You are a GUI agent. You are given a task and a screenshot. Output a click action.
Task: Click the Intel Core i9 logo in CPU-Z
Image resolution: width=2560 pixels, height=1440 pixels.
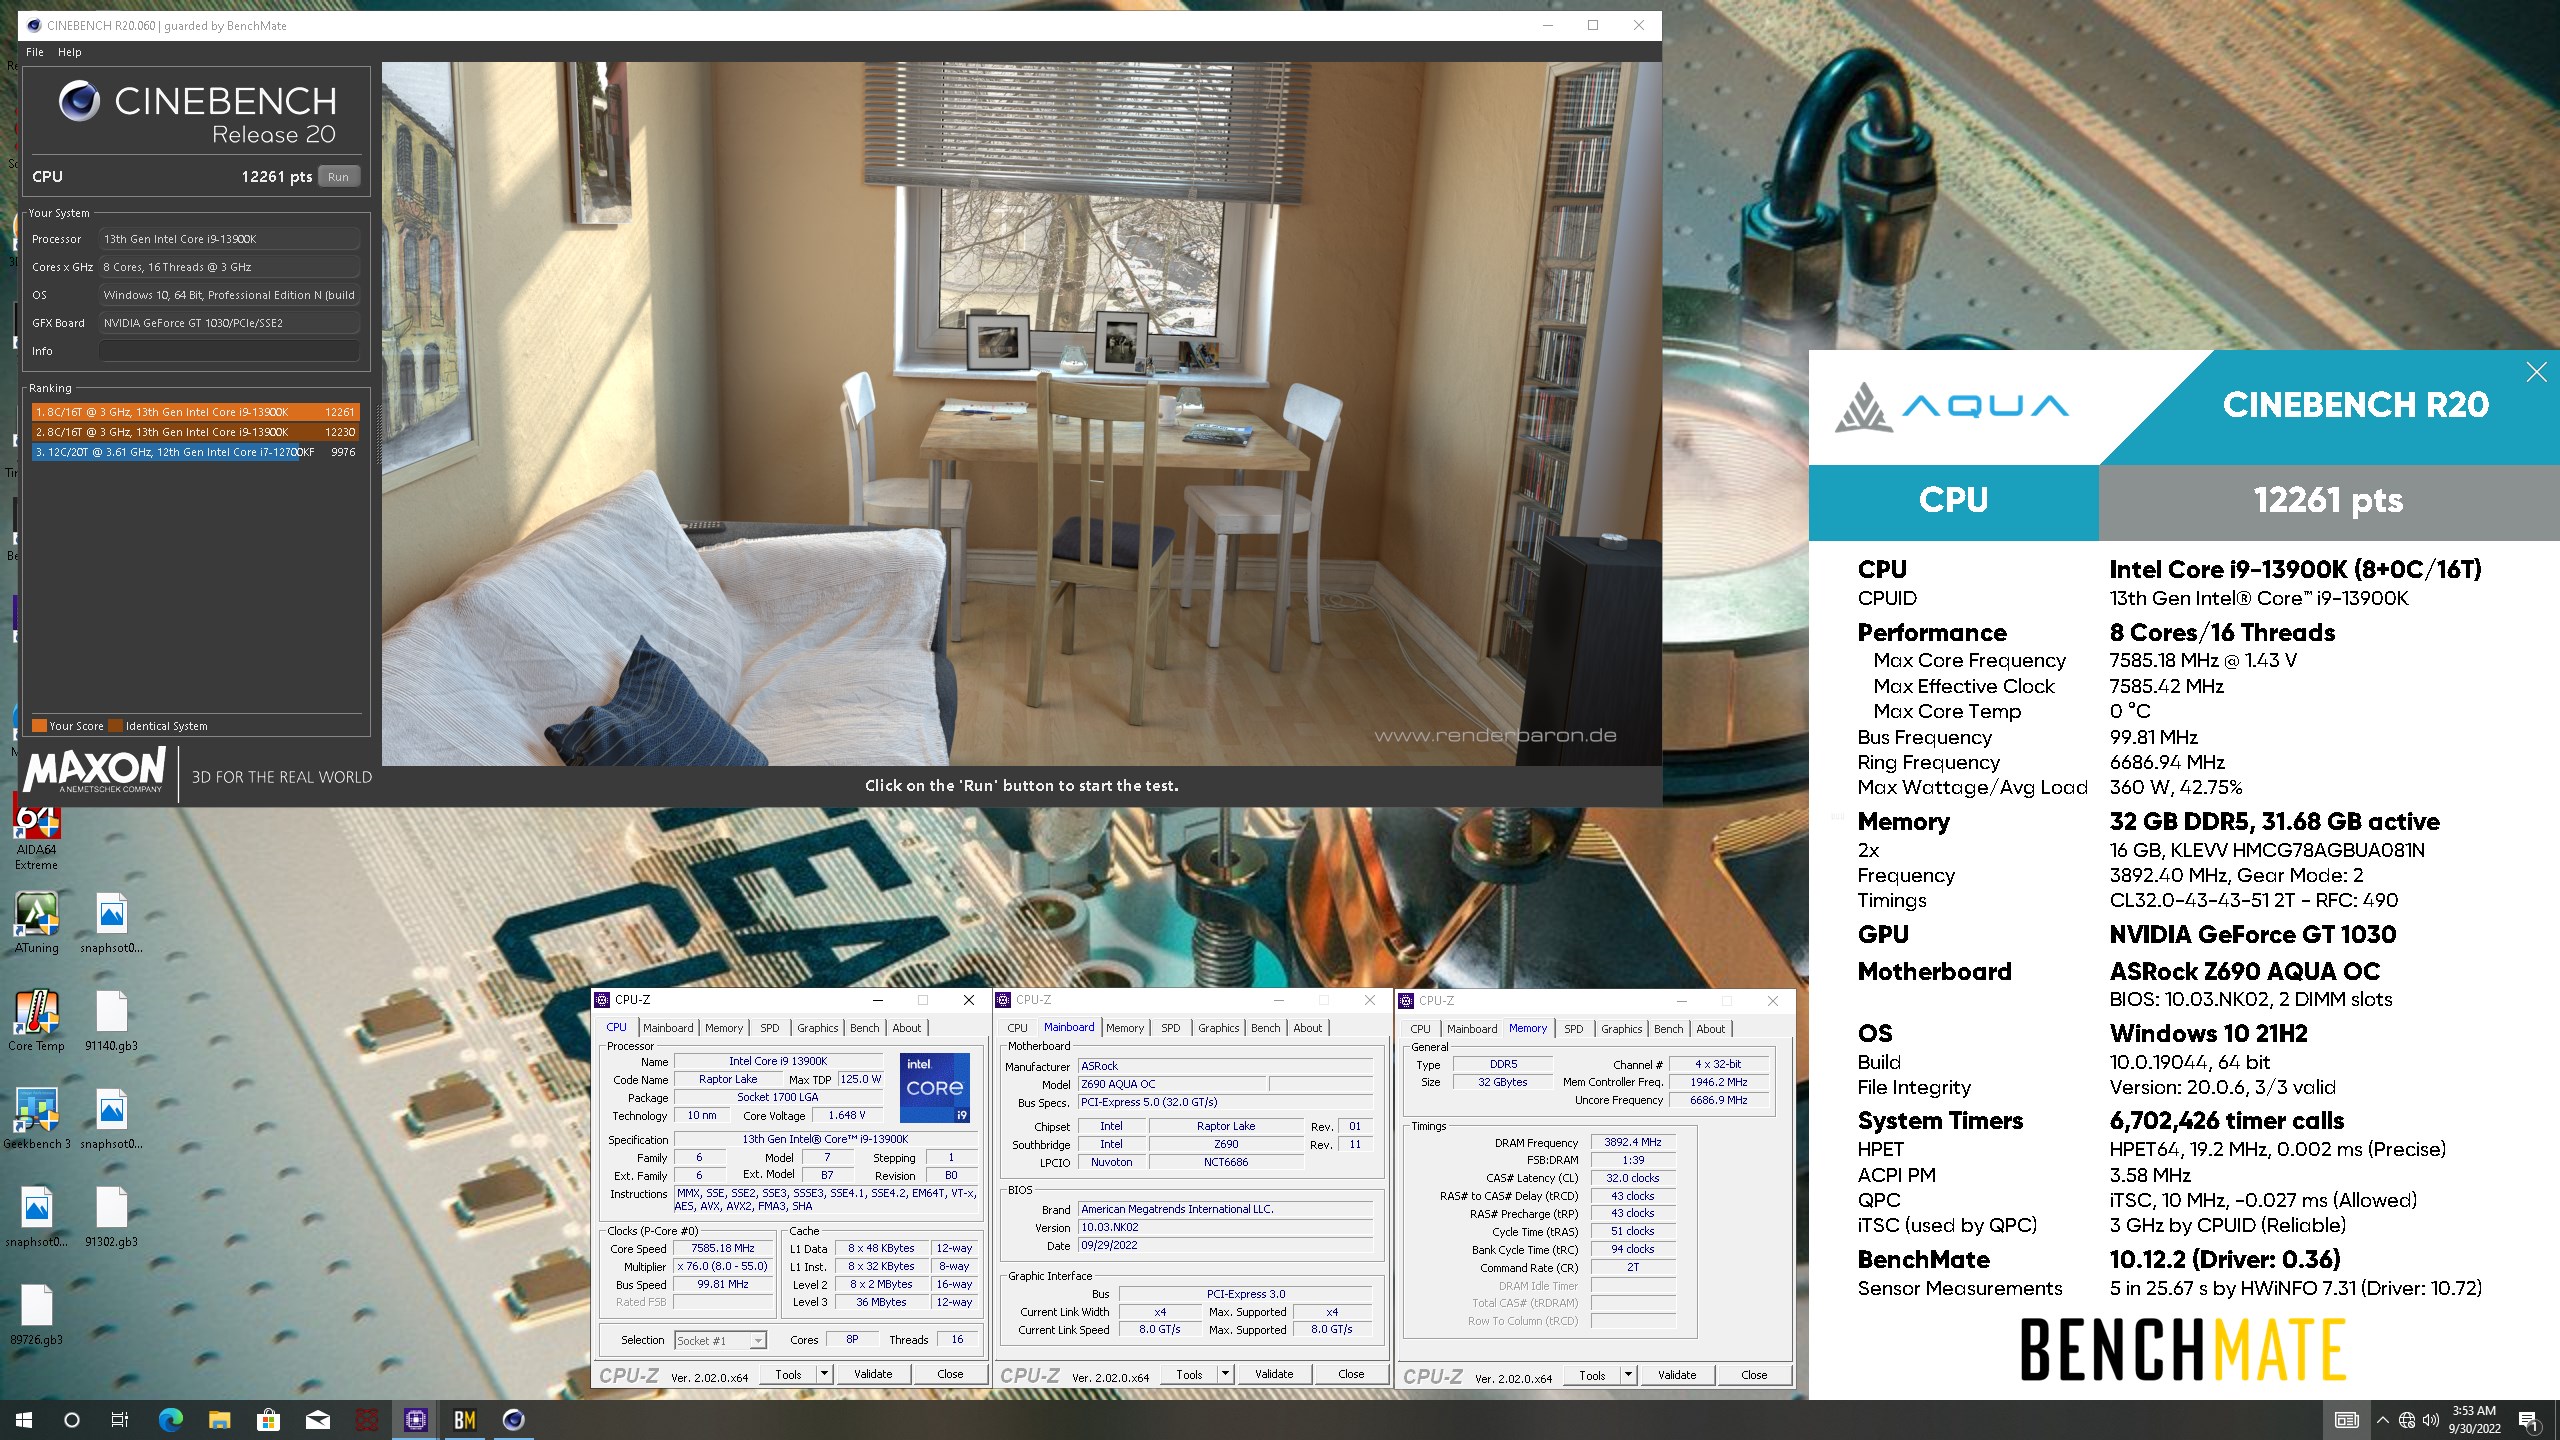click(935, 1087)
